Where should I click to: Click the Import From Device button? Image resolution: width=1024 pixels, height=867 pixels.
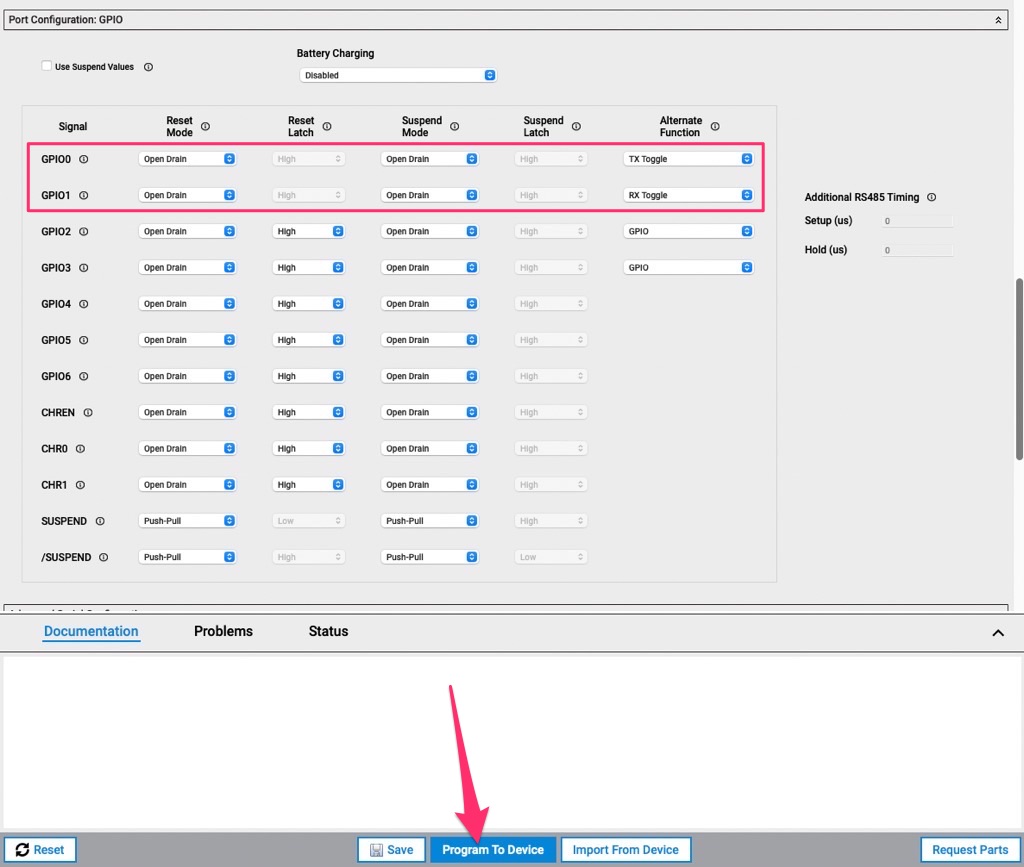[625, 850]
